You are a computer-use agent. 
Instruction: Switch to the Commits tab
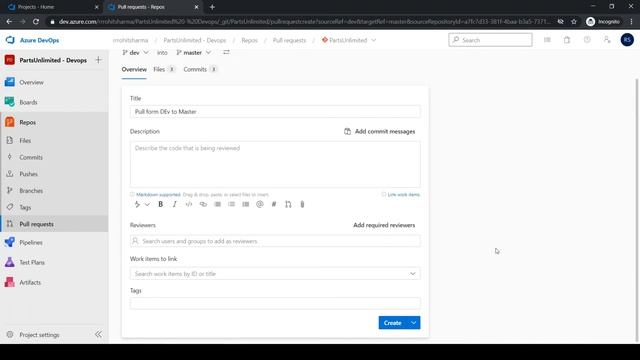coord(200,69)
